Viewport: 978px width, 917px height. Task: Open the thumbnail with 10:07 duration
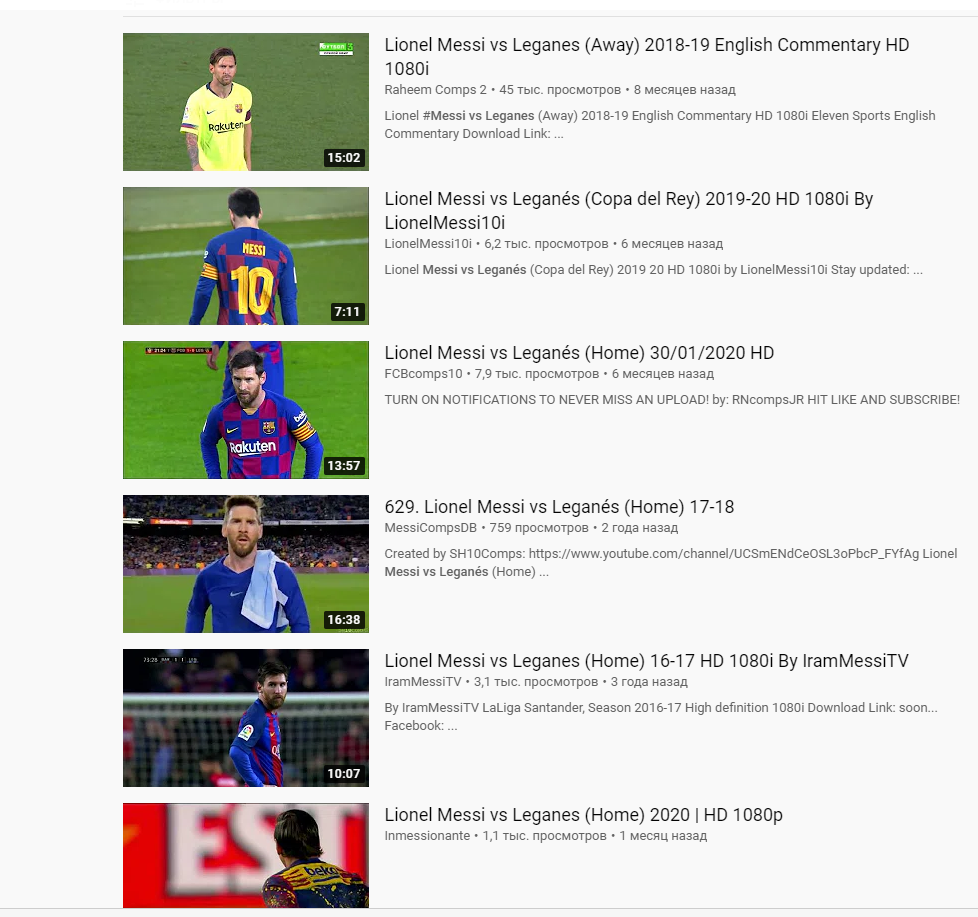pyautogui.click(x=246, y=718)
